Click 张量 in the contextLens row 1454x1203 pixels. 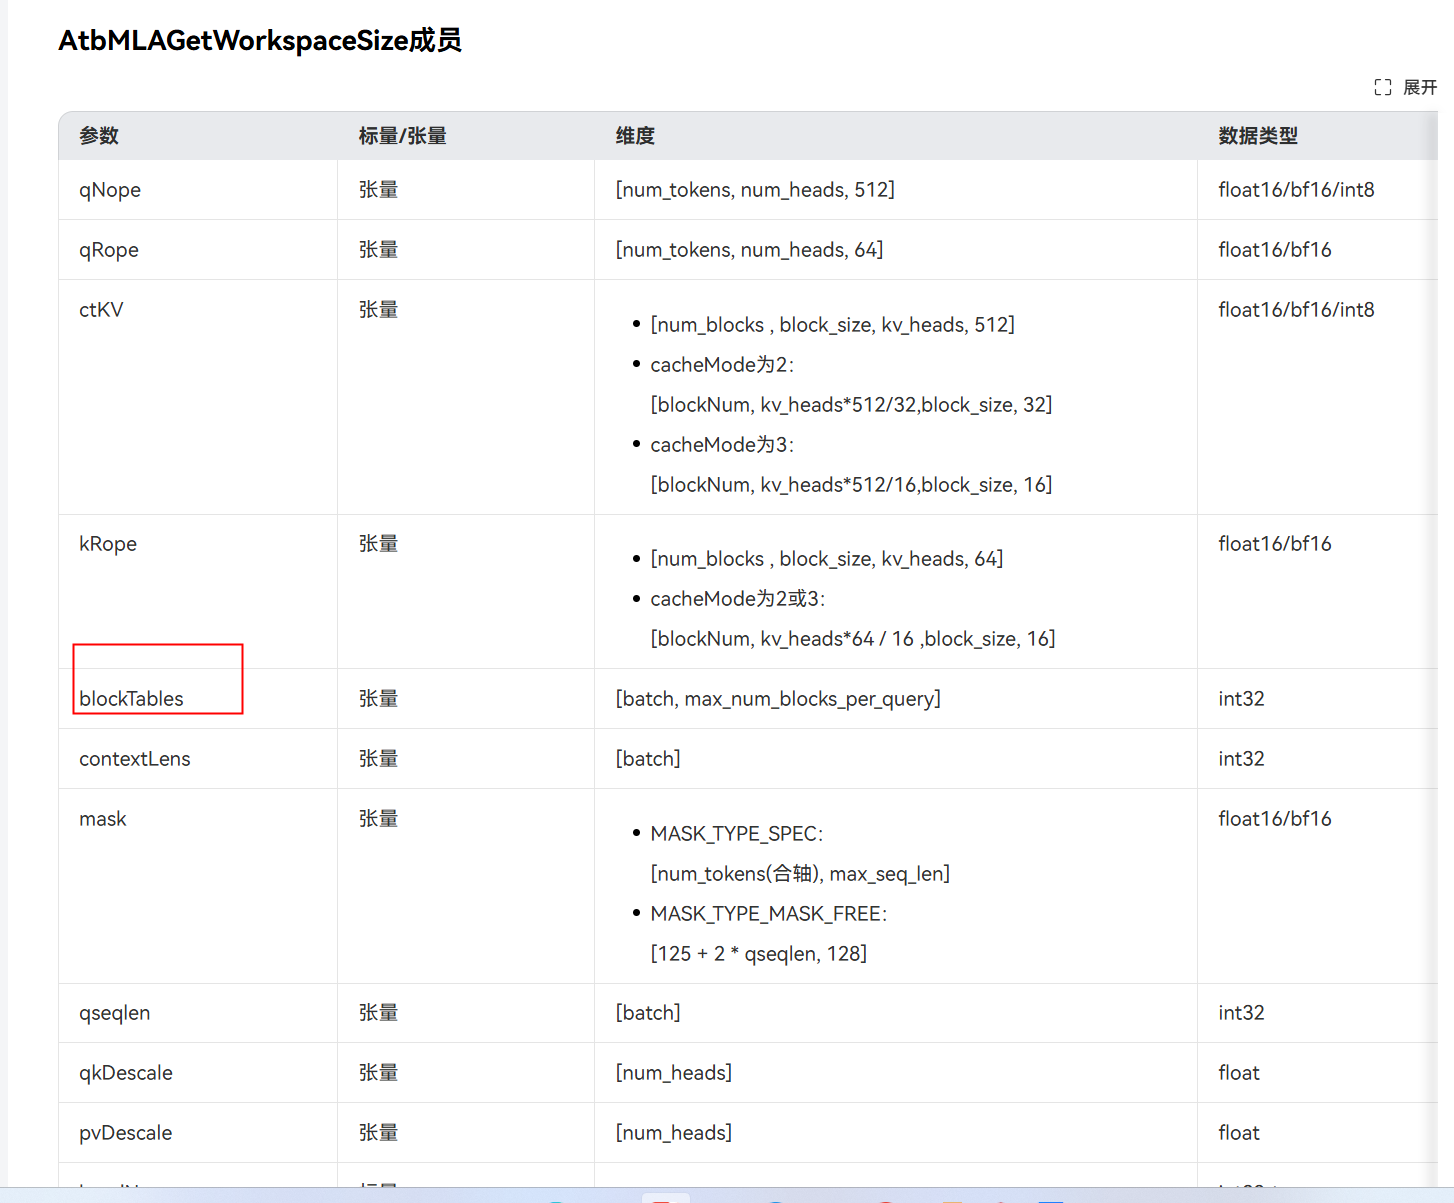click(x=378, y=759)
